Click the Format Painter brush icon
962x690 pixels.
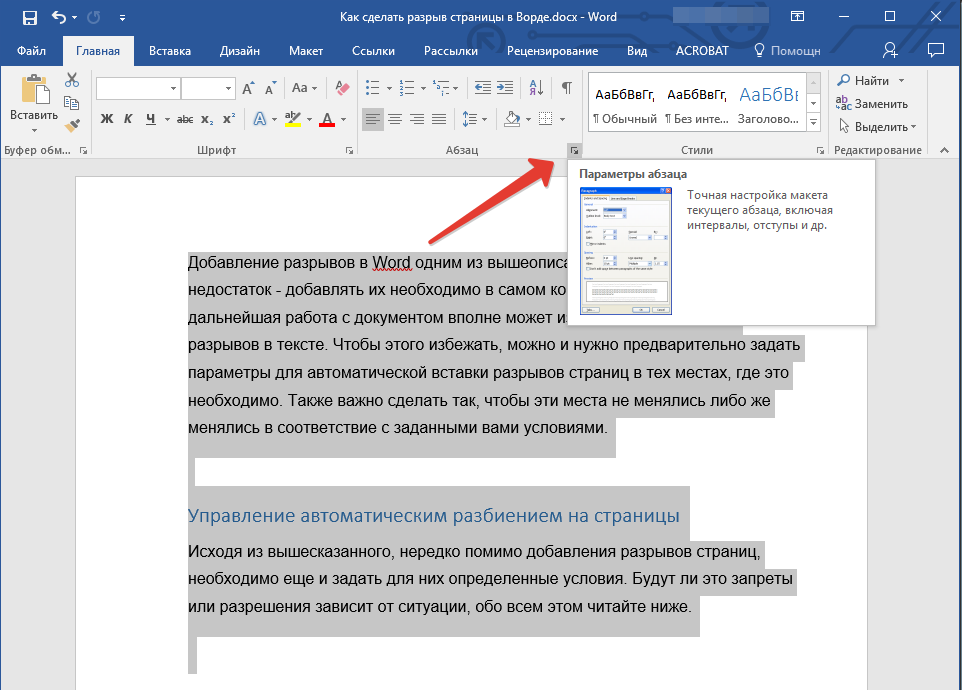tap(71, 125)
